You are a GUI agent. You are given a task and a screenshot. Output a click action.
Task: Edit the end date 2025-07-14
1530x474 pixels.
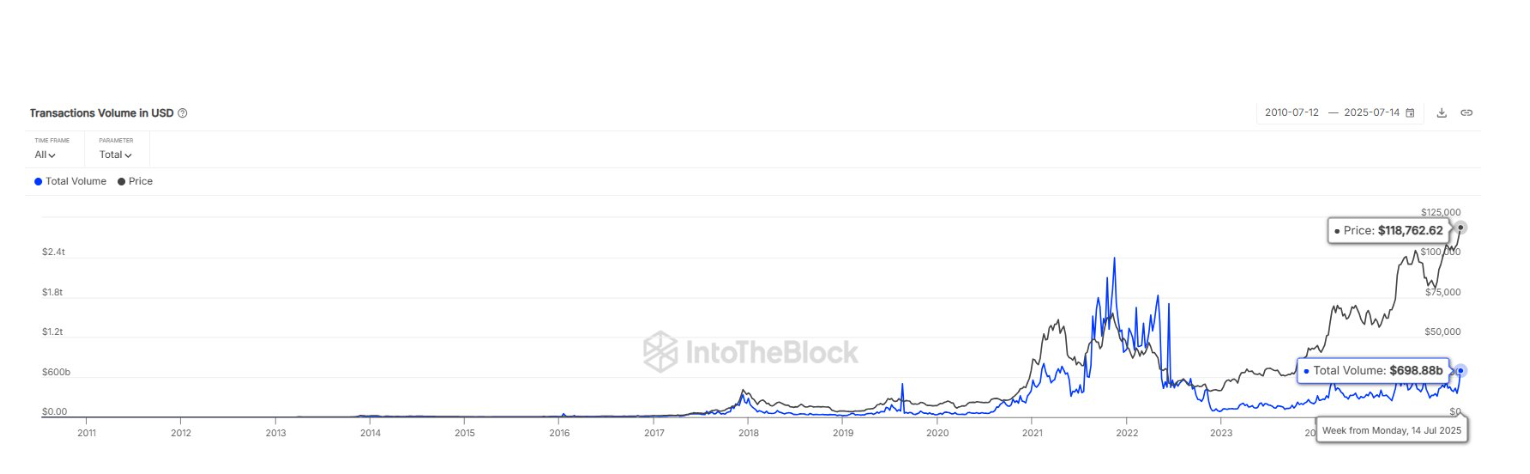tap(1371, 113)
